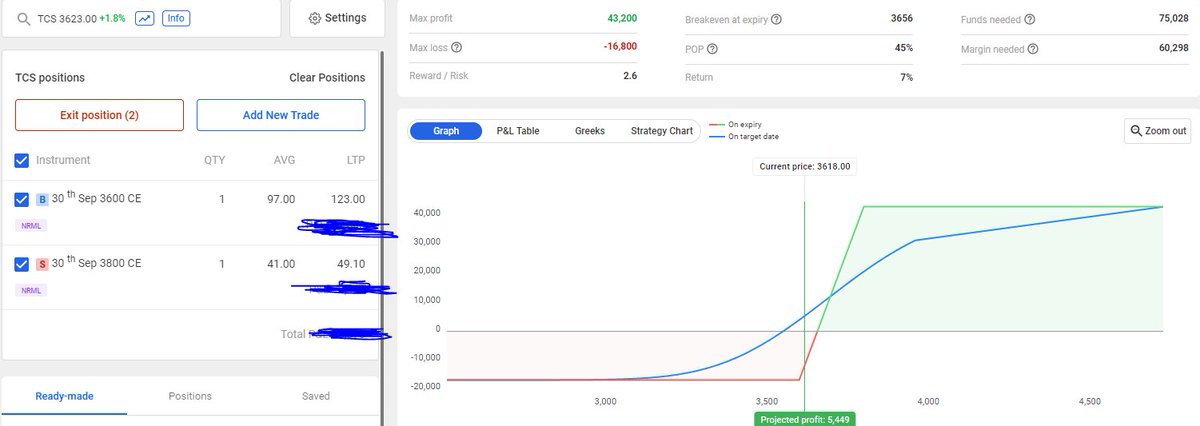Click the breakeven value 3656
This screenshot has height=426, width=1200.
pos(901,18)
